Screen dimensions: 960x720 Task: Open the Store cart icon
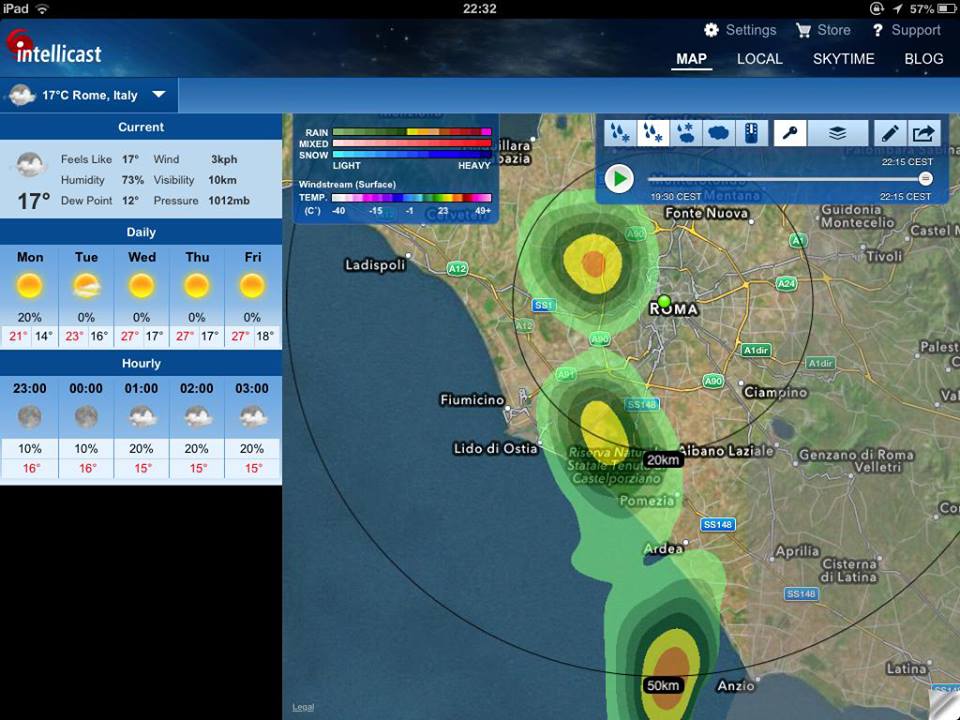click(x=803, y=30)
